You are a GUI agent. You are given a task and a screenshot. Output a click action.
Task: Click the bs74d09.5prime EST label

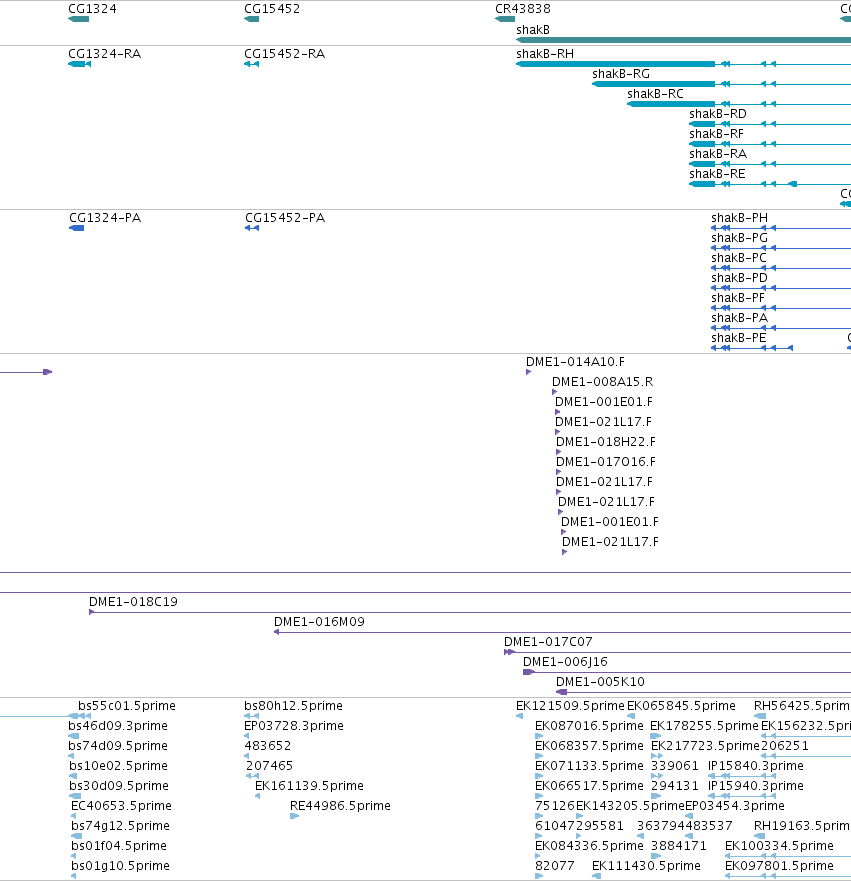coord(118,746)
